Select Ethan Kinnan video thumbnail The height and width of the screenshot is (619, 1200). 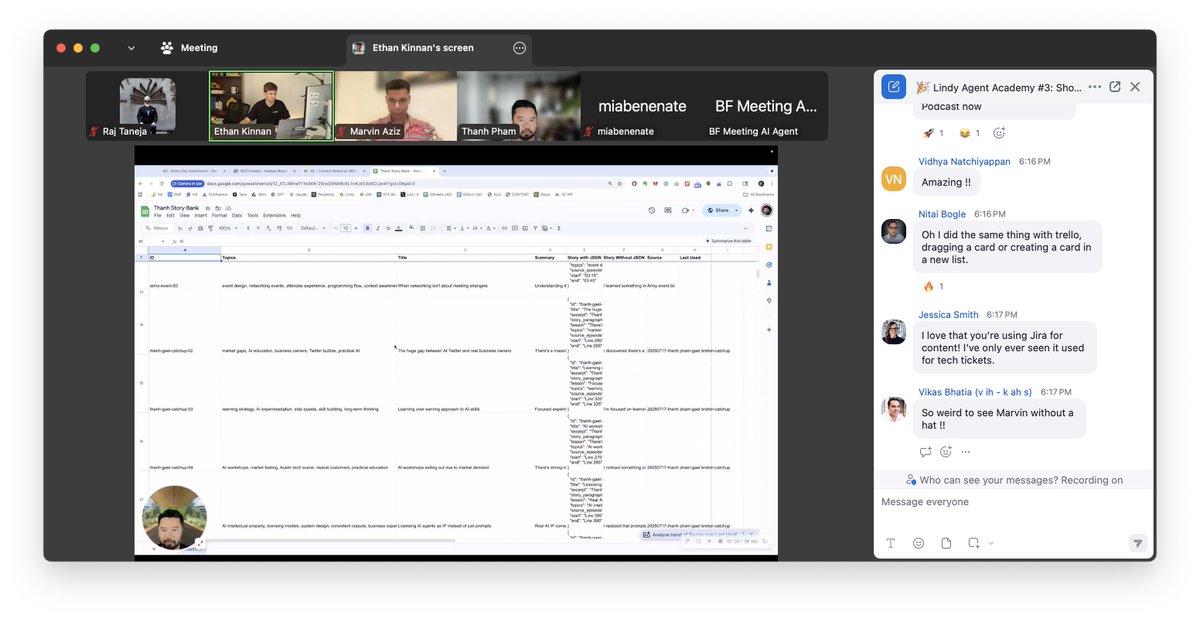click(271, 106)
